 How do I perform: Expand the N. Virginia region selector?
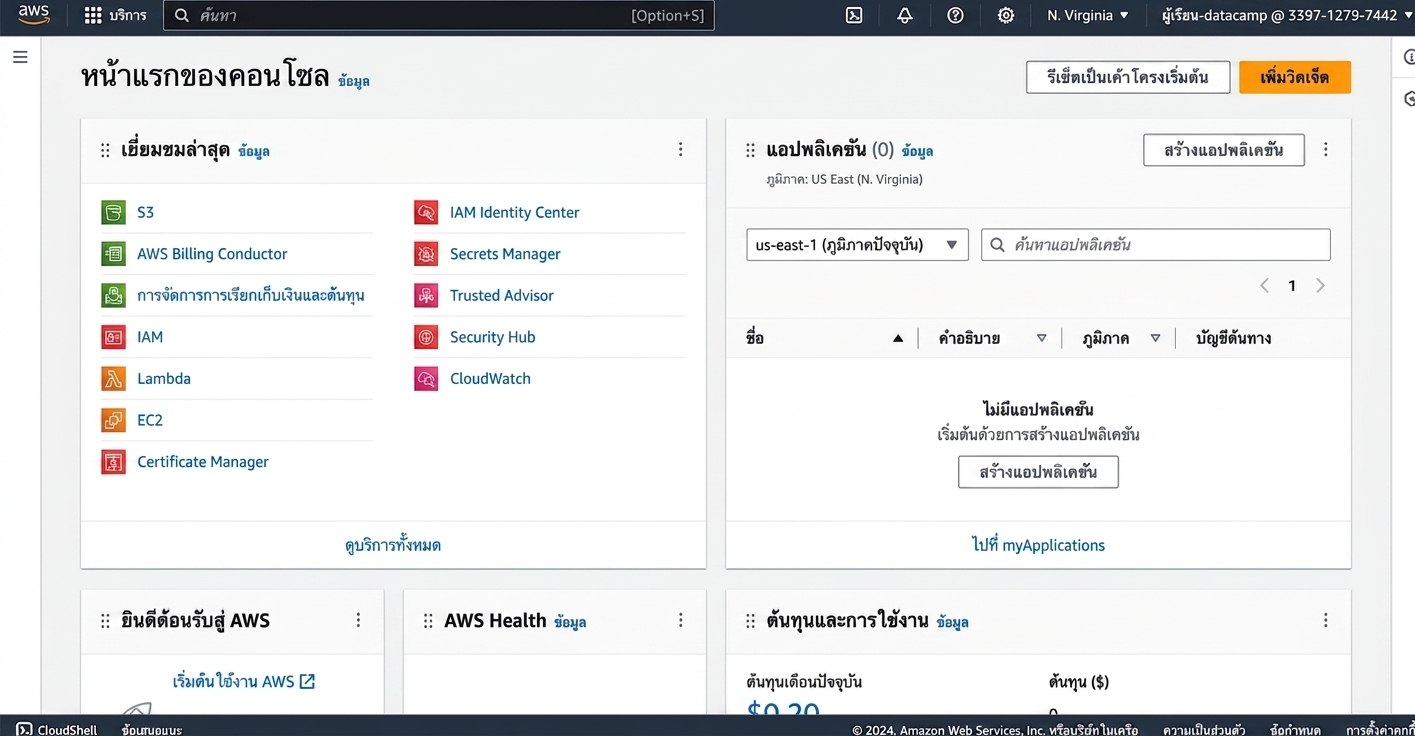pyautogui.click(x=1088, y=15)
